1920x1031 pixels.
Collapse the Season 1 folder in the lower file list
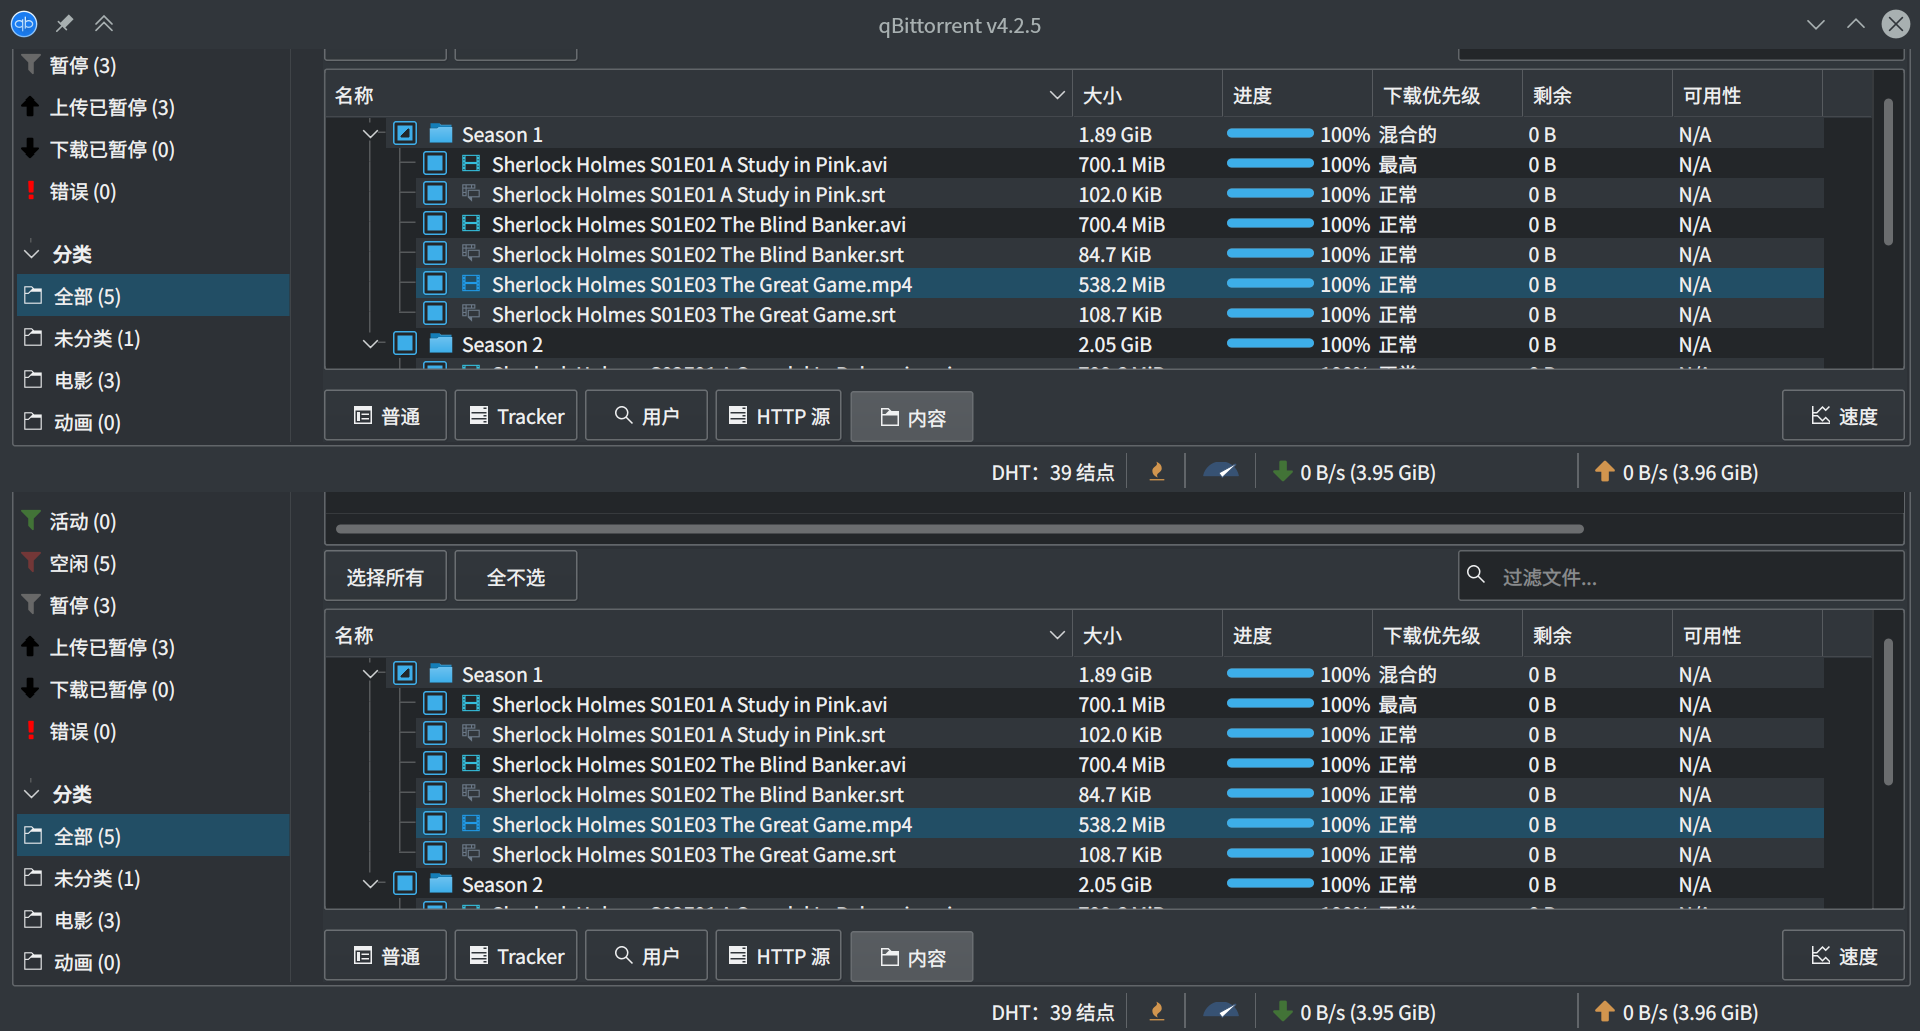(371, 673)
